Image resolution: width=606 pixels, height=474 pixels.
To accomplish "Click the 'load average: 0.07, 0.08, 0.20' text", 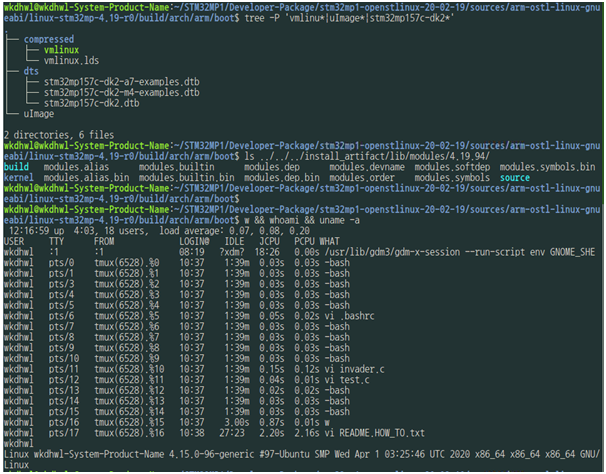I will [235, 231].
